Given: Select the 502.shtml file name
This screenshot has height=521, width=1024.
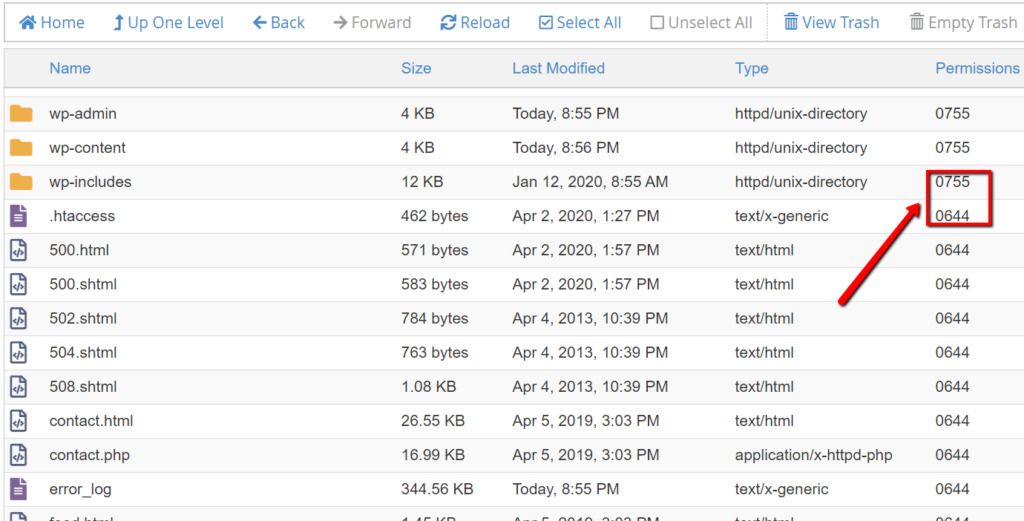Looking at the screenshot, I should [83, 319].
